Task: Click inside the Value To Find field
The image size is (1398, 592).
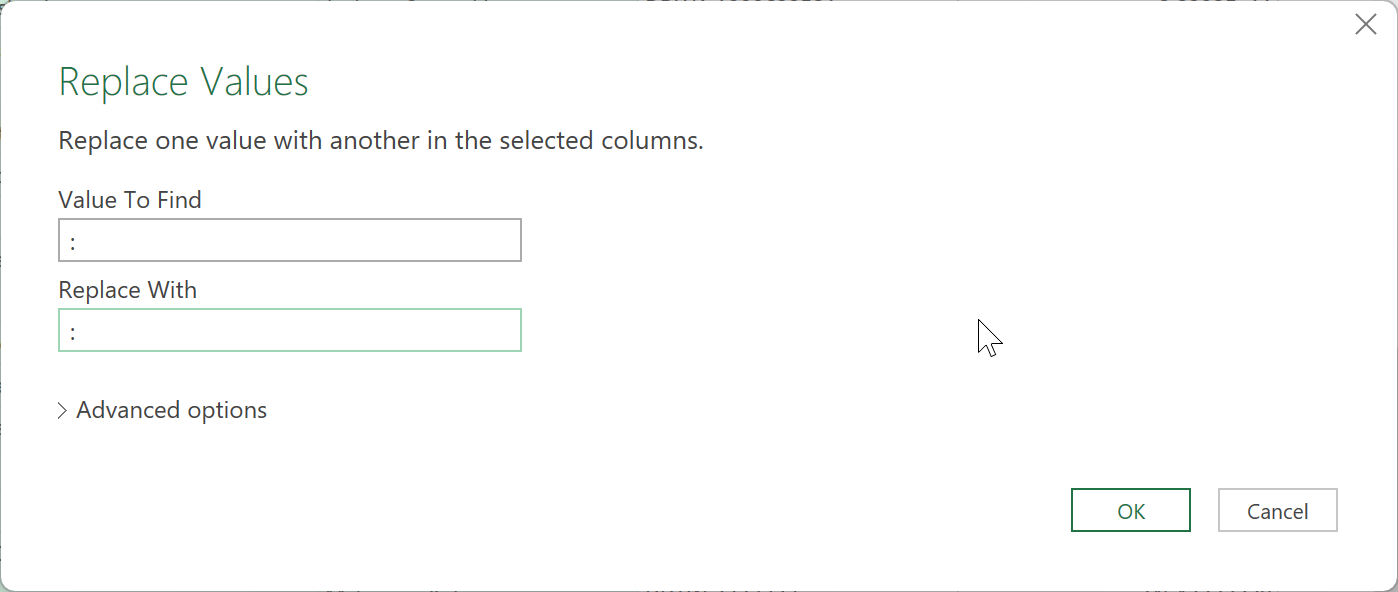Action: (x=290, y=240)
